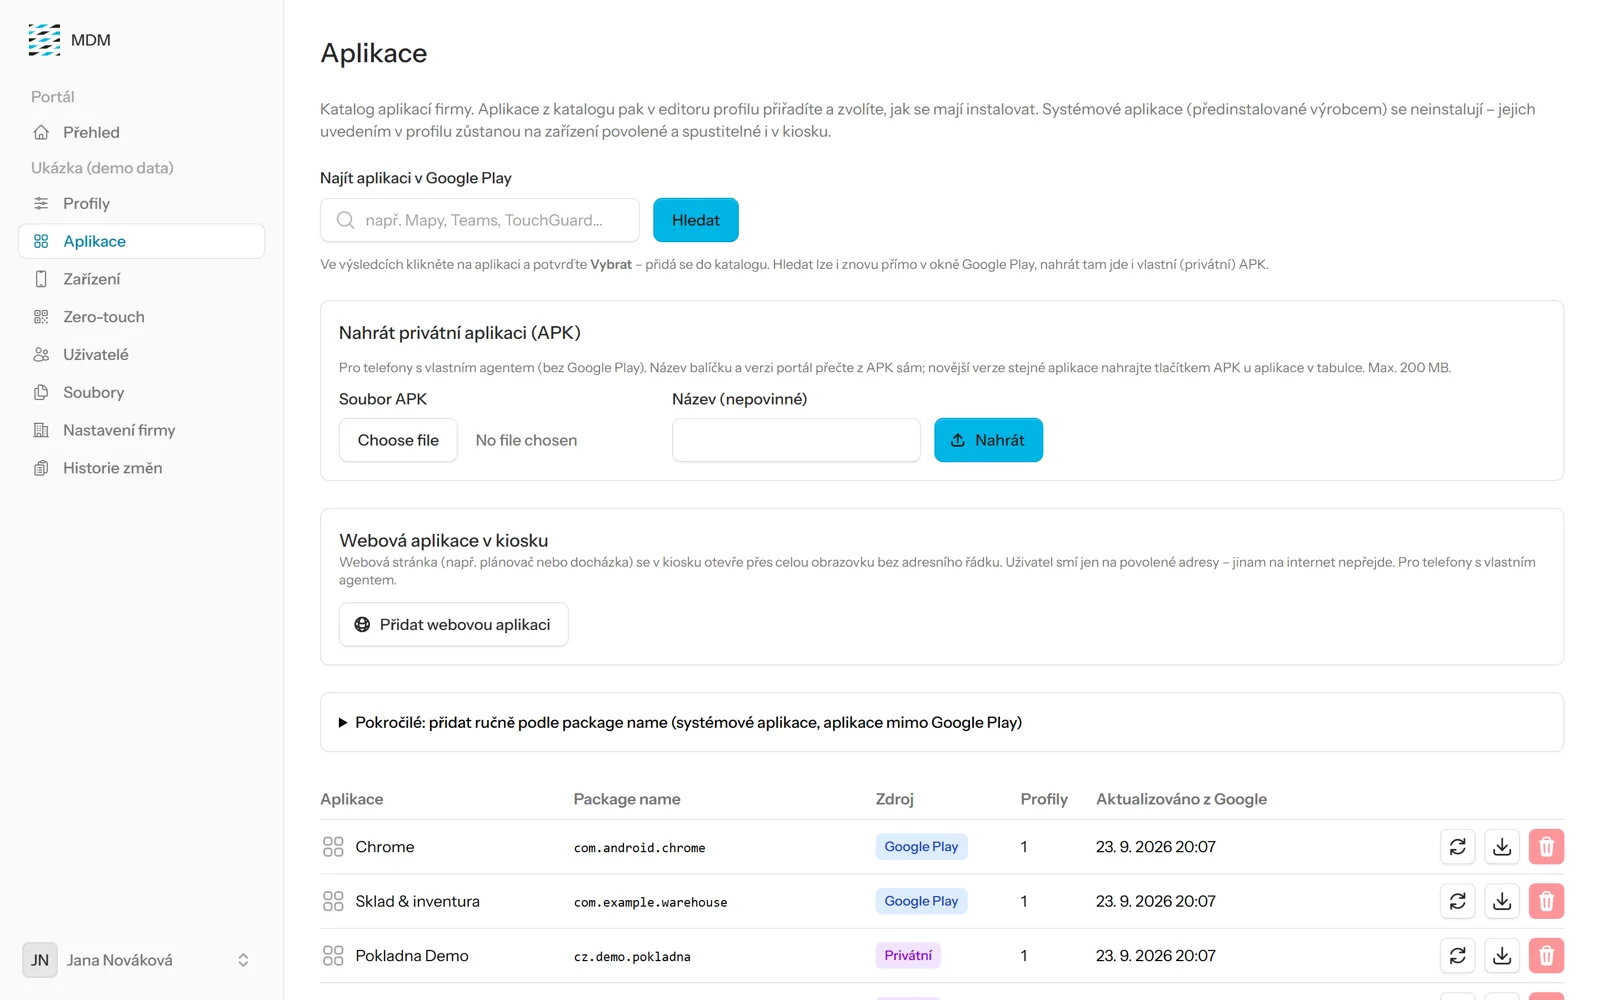1600x1000 pixels.
Task: Open Jana Nováková account switcher
Action: pyautogui.click(x=141, y=960)
